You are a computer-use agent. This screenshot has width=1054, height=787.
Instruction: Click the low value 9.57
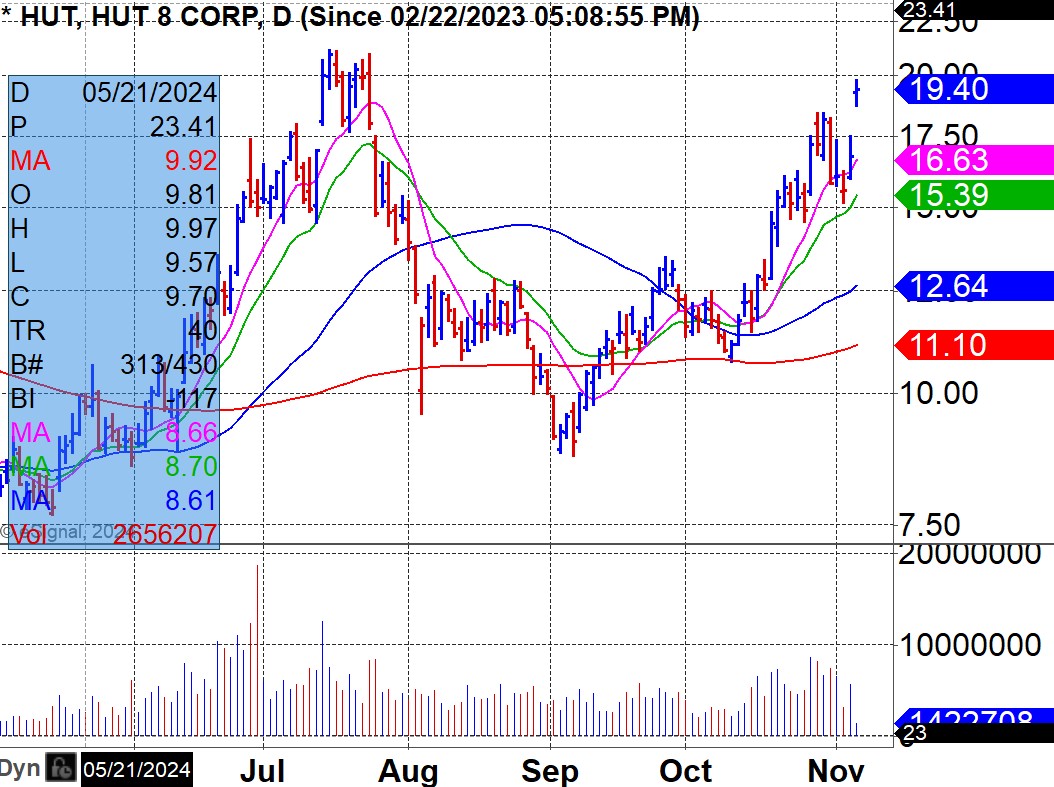click(x=191, y=262)
